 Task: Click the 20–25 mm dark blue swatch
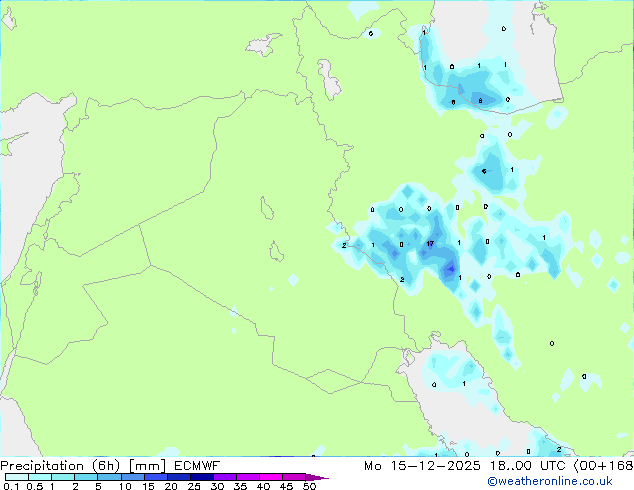[179, 477]
